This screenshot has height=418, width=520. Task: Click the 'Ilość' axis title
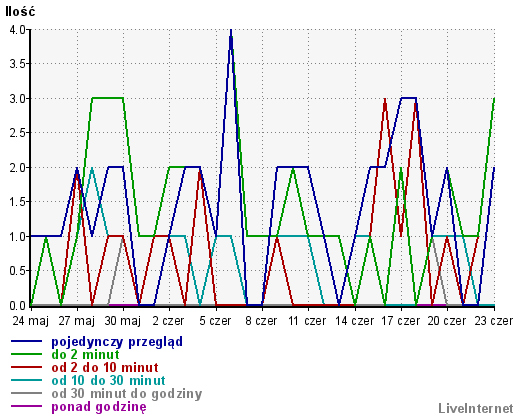(20, 11)
